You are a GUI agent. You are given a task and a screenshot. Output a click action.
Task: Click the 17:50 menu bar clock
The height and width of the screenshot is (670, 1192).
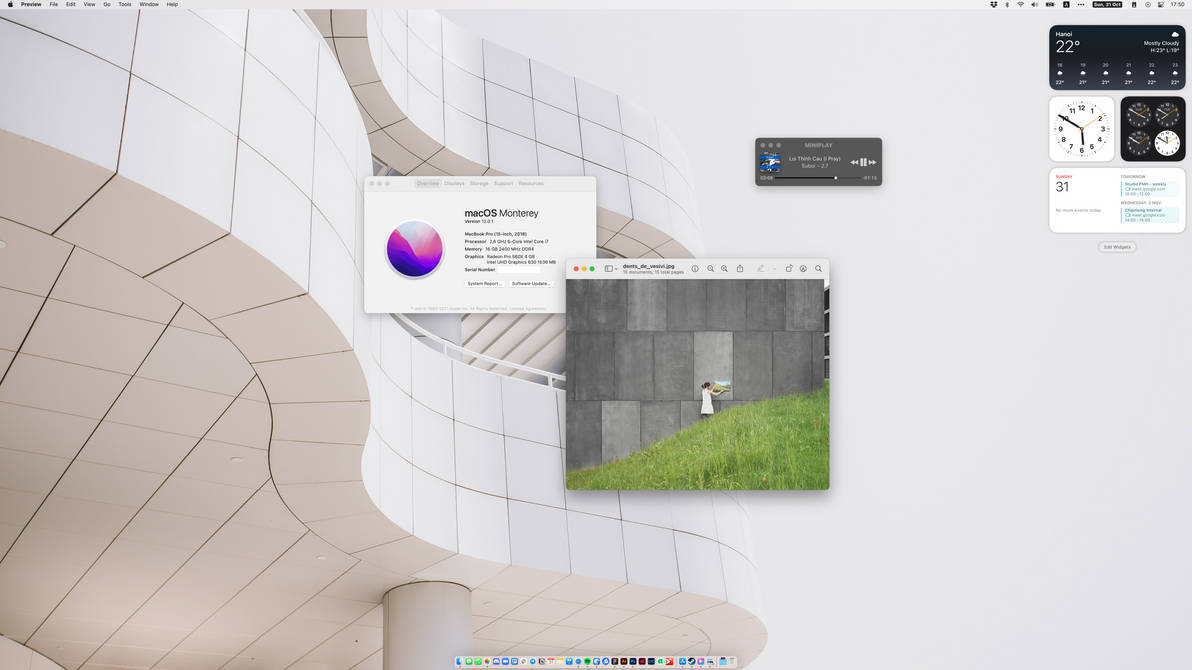tap(1177, 5)
